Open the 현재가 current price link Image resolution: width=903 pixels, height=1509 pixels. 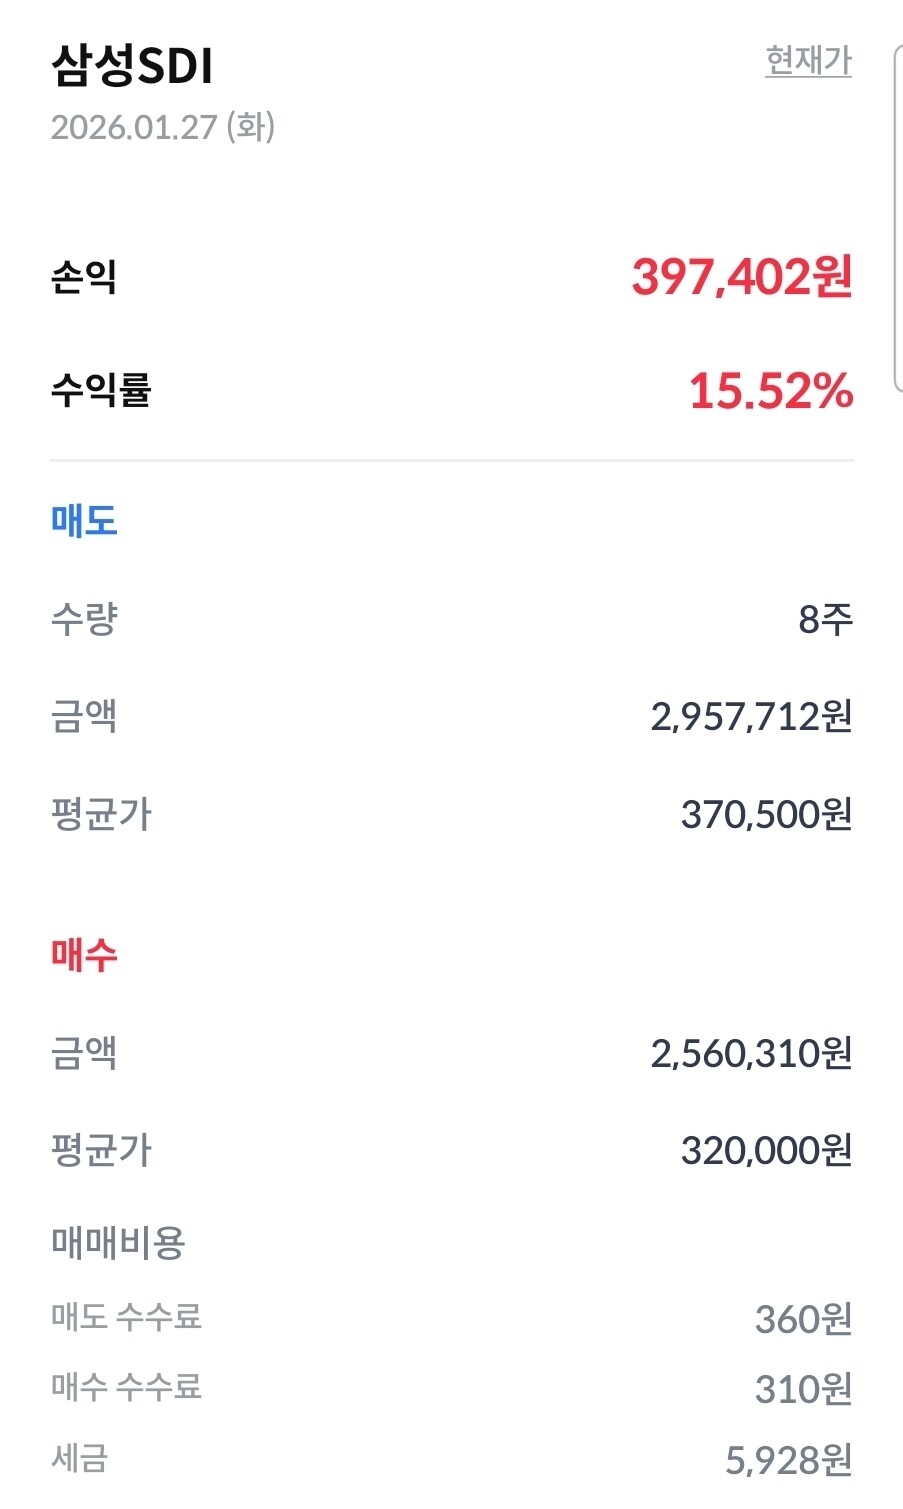[x=808, y=61]
